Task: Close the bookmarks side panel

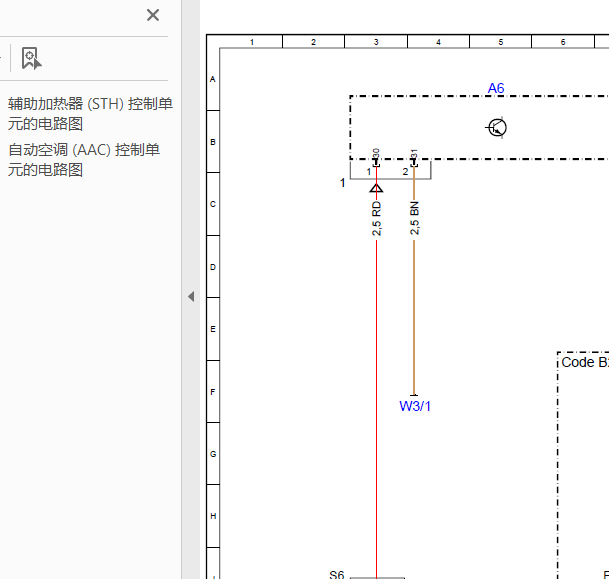Action: pos(153,15)
